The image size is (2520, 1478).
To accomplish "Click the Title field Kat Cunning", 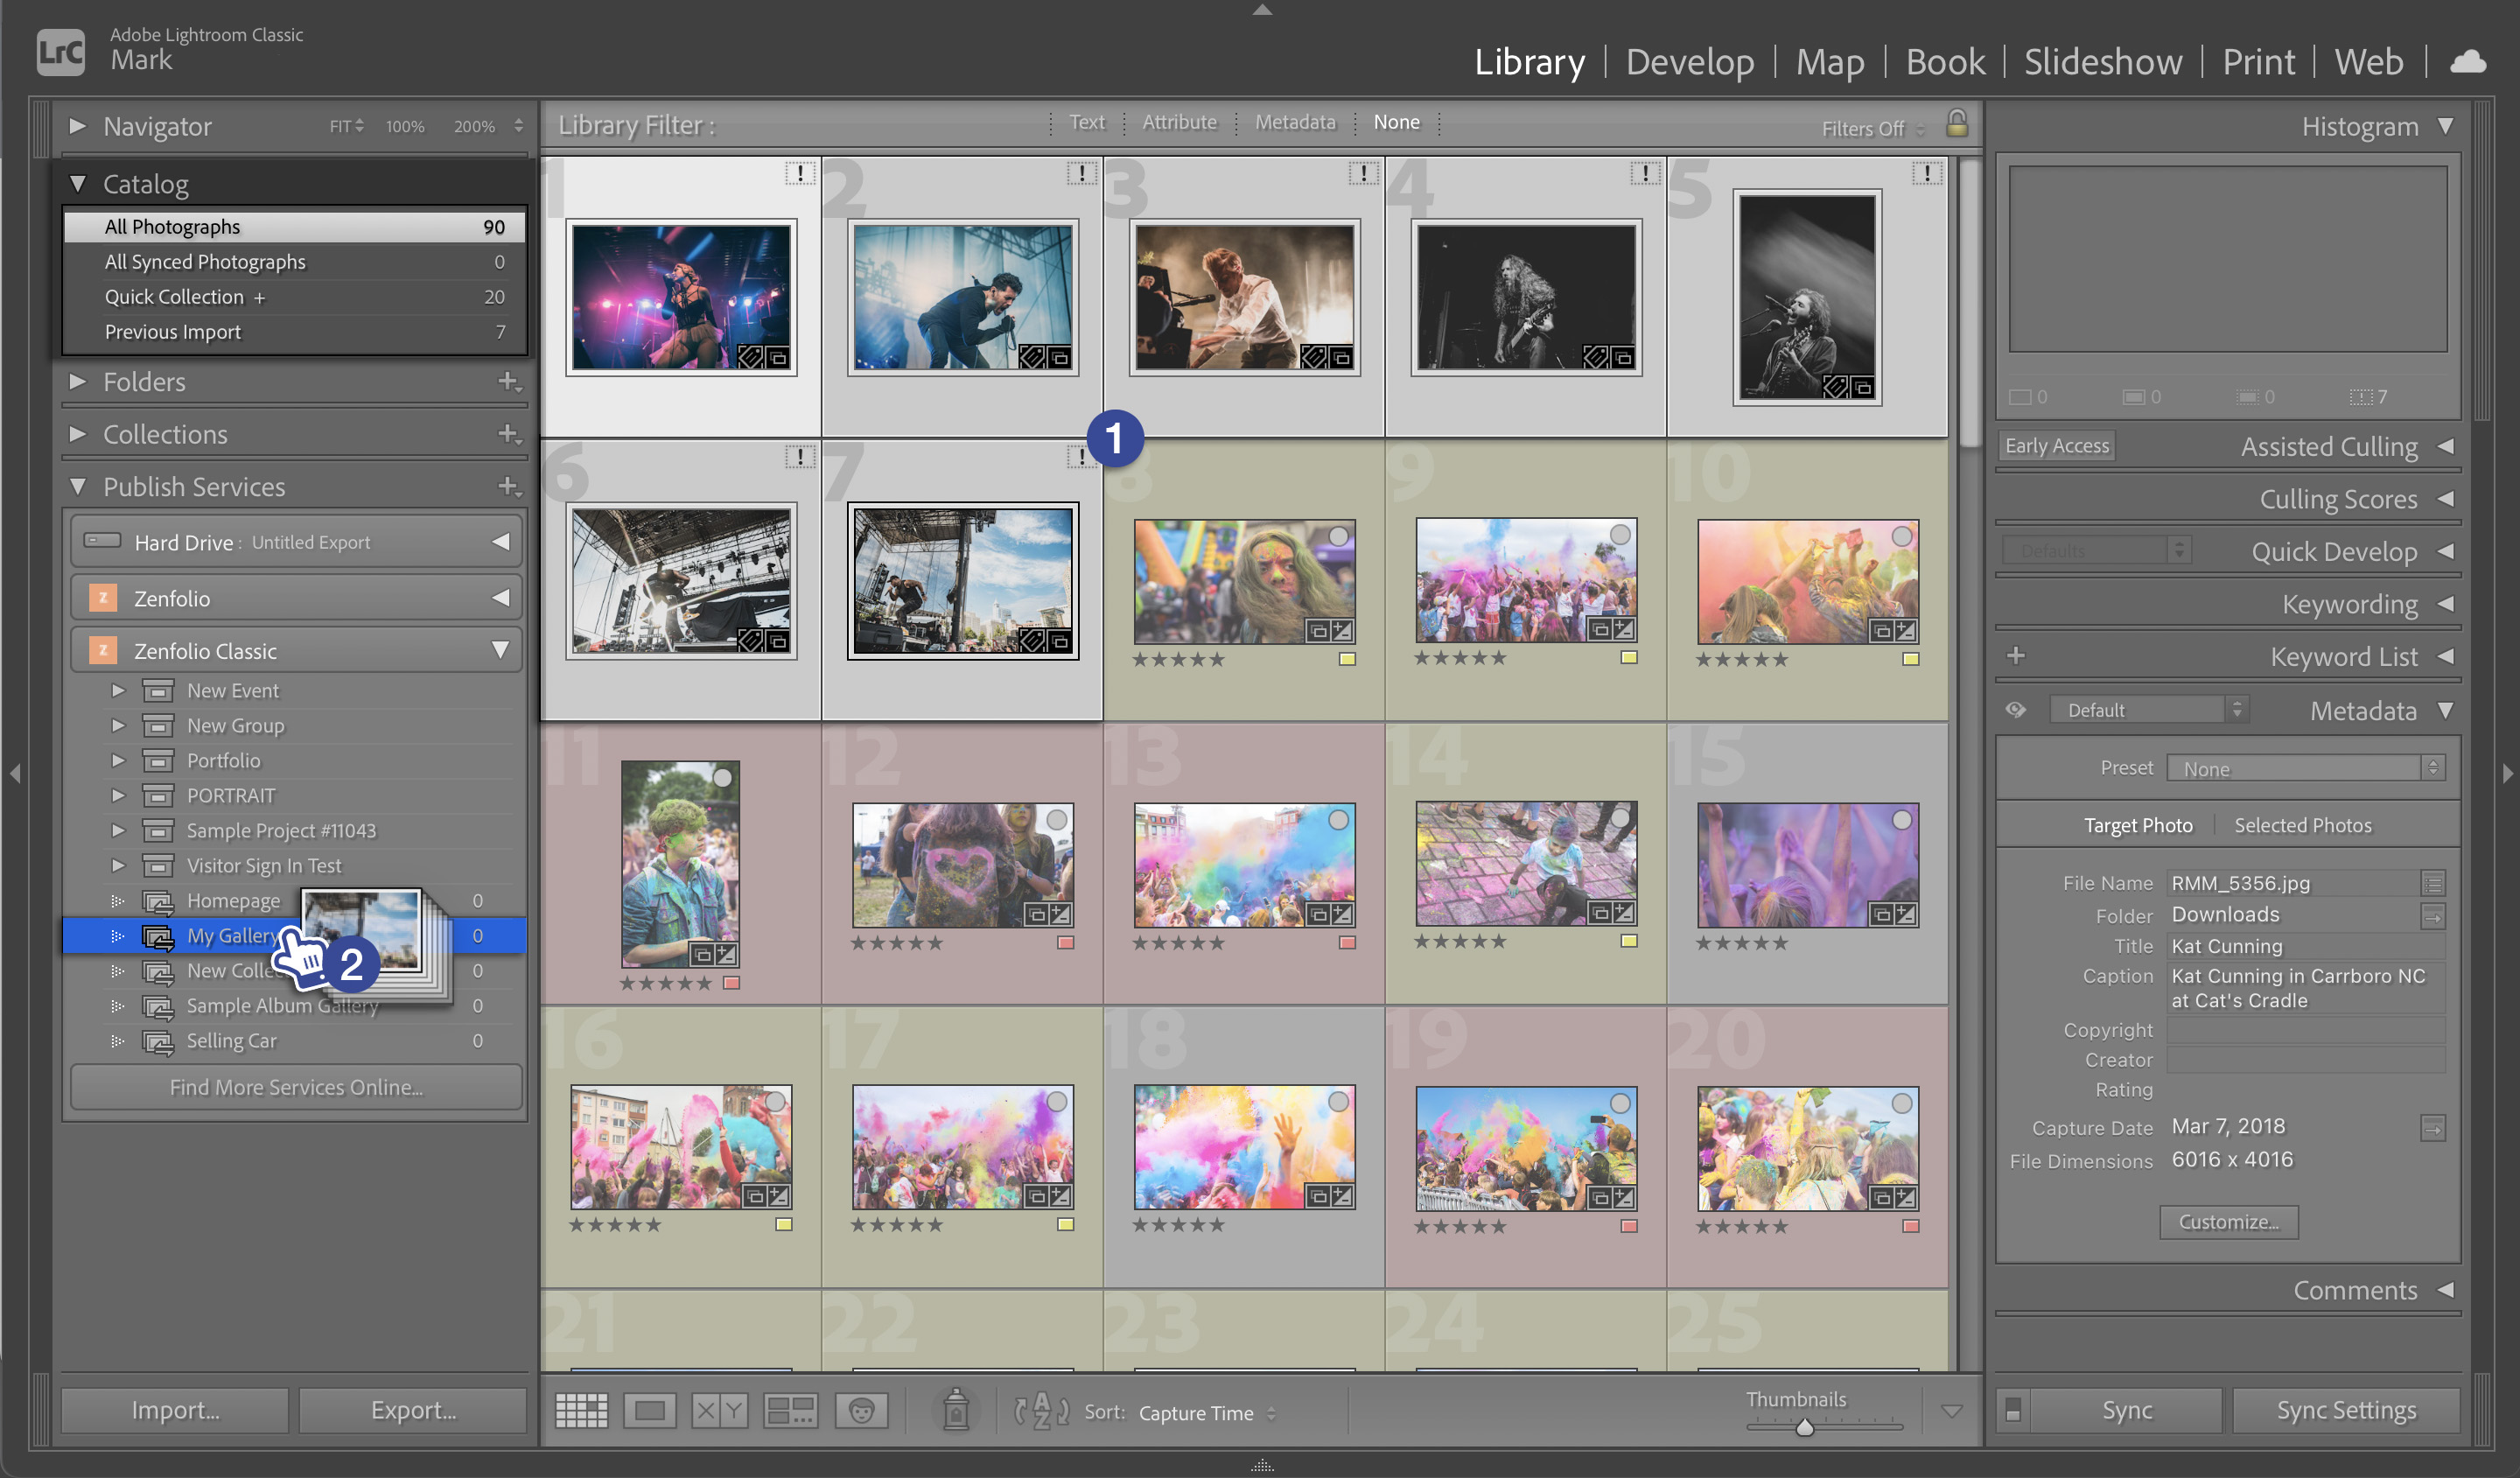I will 2306,946.
